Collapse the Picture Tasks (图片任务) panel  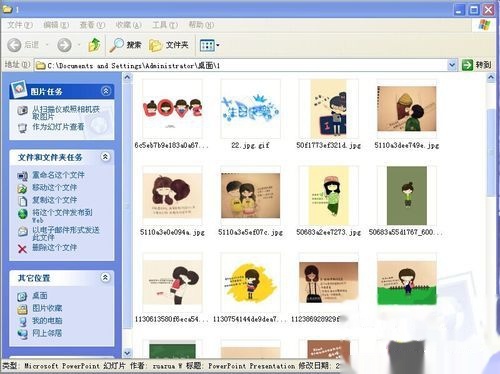coord(106,91)
